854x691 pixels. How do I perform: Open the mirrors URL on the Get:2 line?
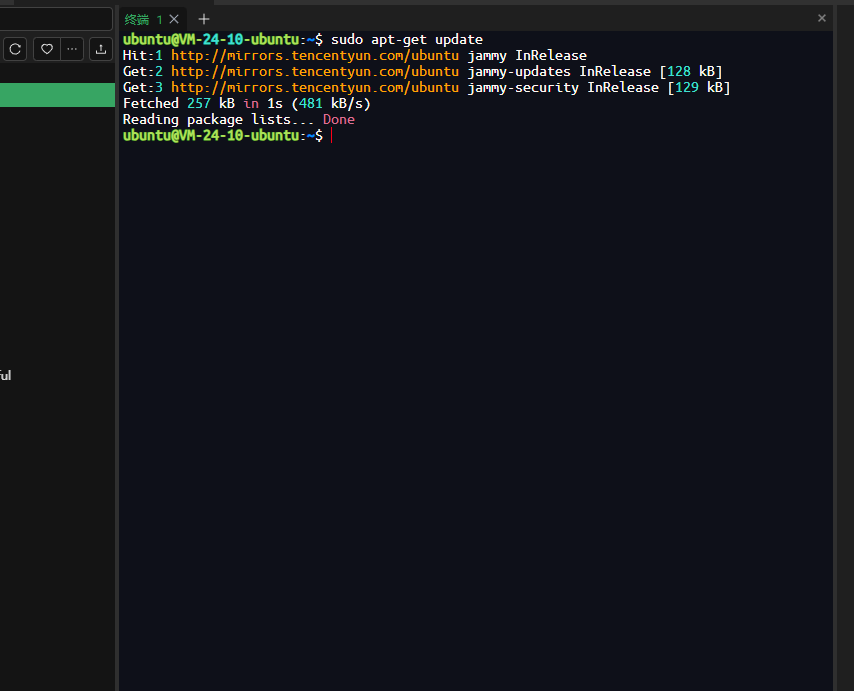tap(315, 71)
